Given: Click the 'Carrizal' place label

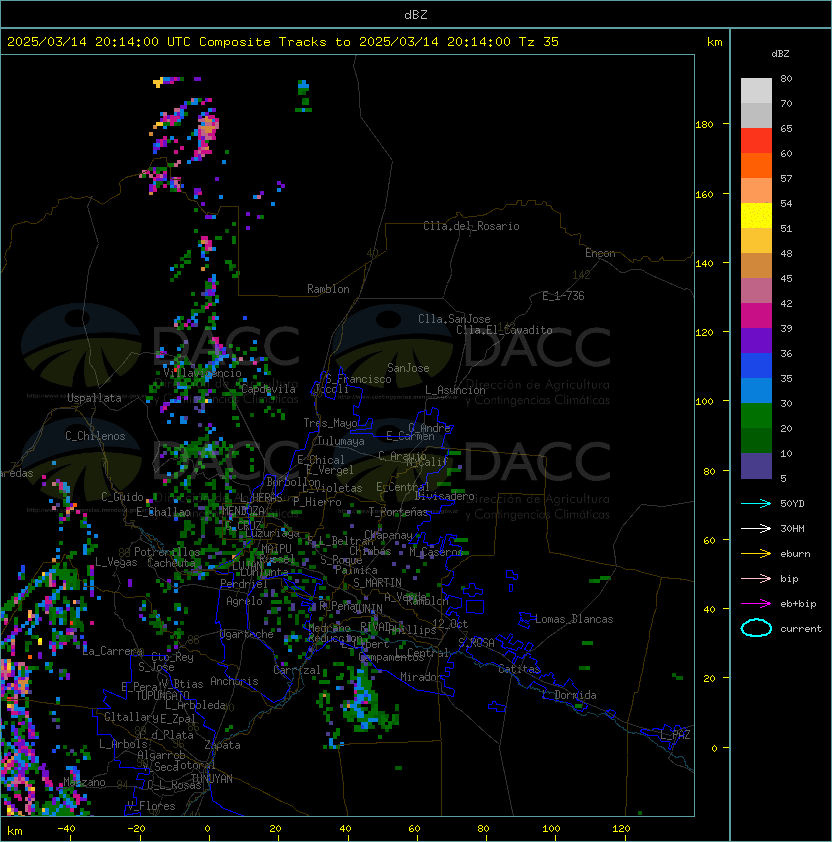Looking at the screenshot, I should 297,670.
